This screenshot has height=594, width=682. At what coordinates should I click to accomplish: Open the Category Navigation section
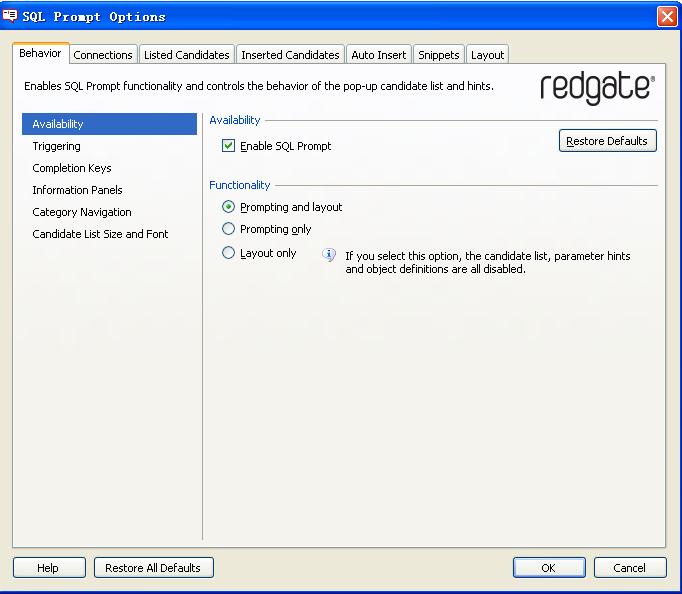(109, 212)
